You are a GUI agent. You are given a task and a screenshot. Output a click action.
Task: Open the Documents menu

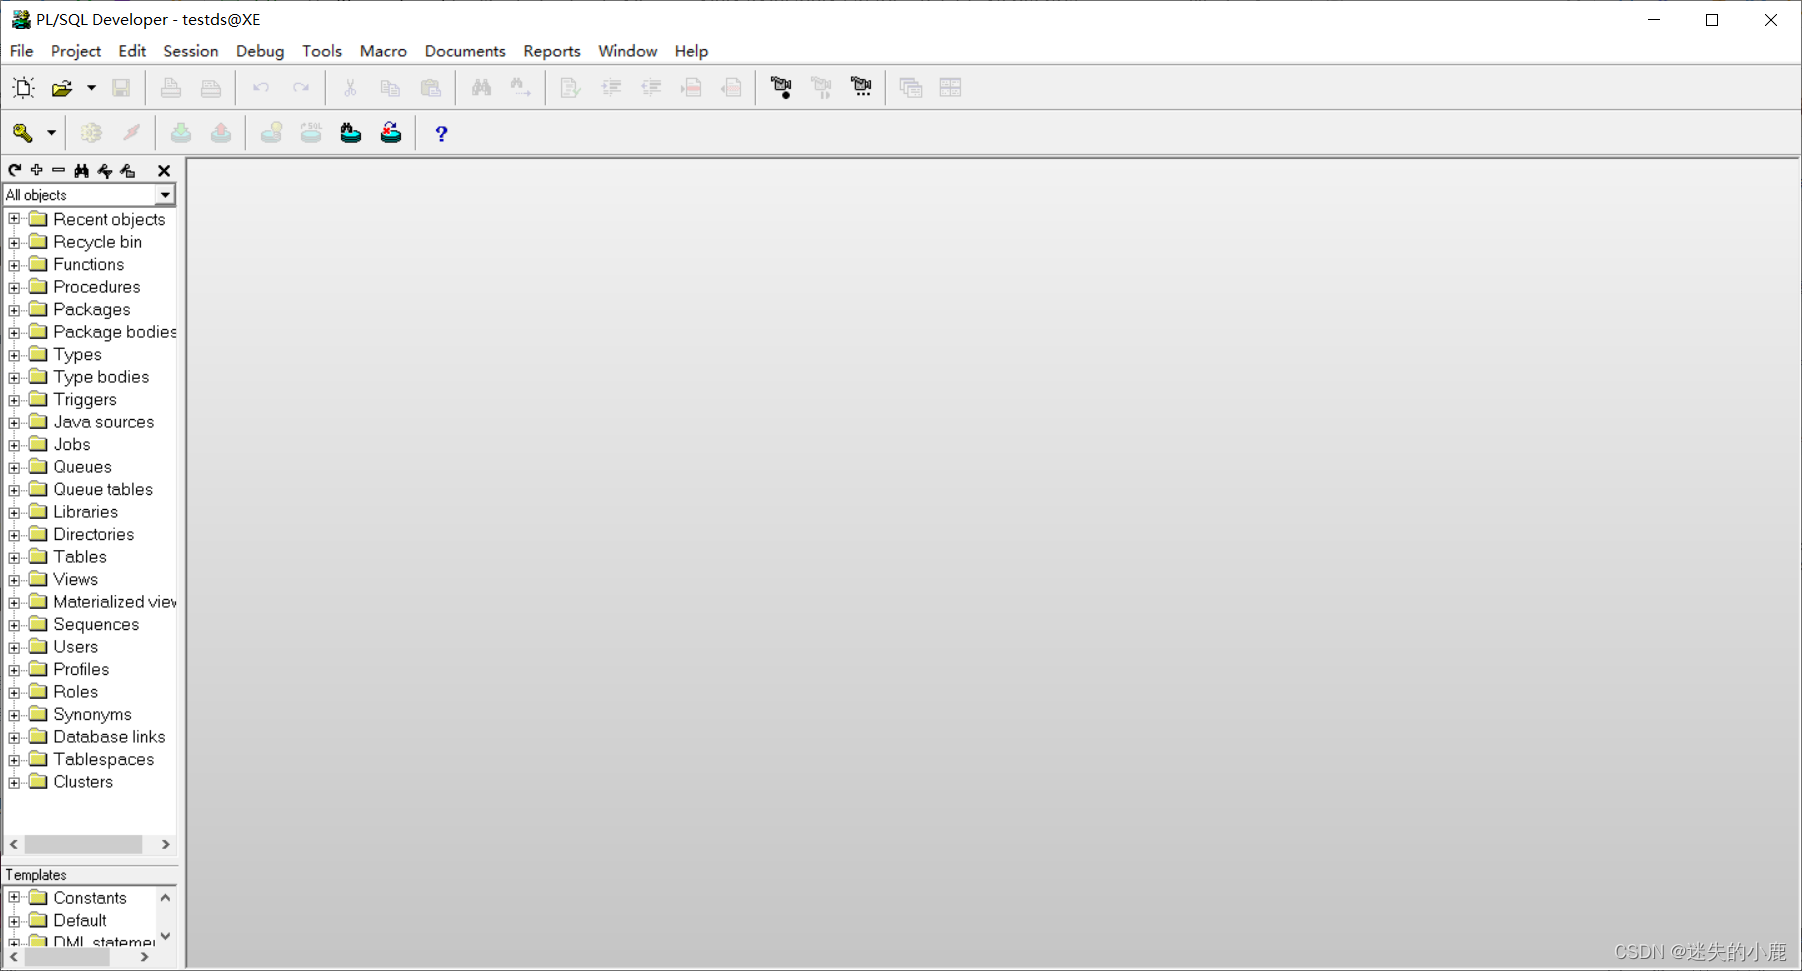(465, 51)
